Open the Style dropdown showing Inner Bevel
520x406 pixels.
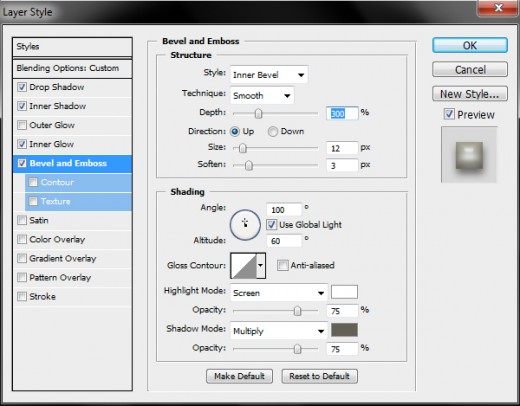pyautogui.click(x=269, y=75)
